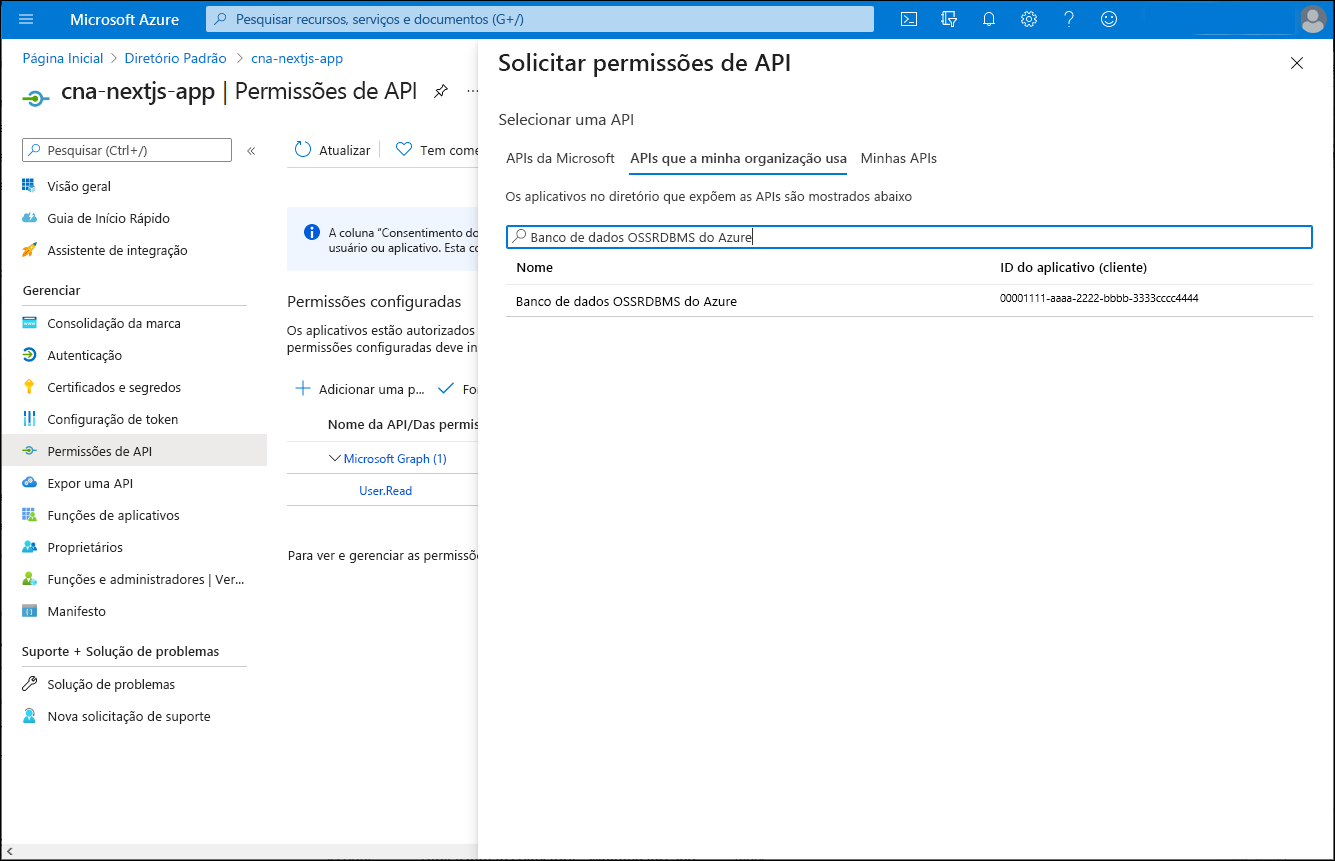Open the Help question mark

pos(1069,19)
